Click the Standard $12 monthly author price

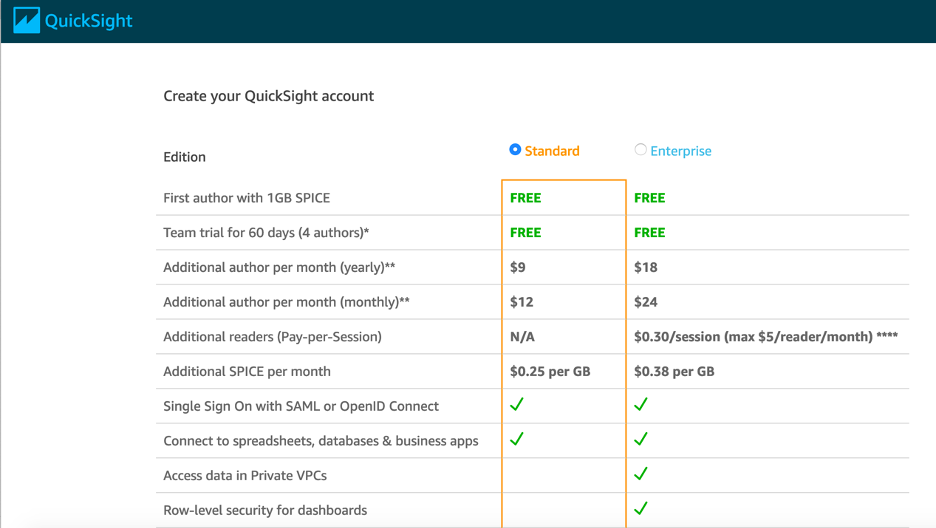522,302
